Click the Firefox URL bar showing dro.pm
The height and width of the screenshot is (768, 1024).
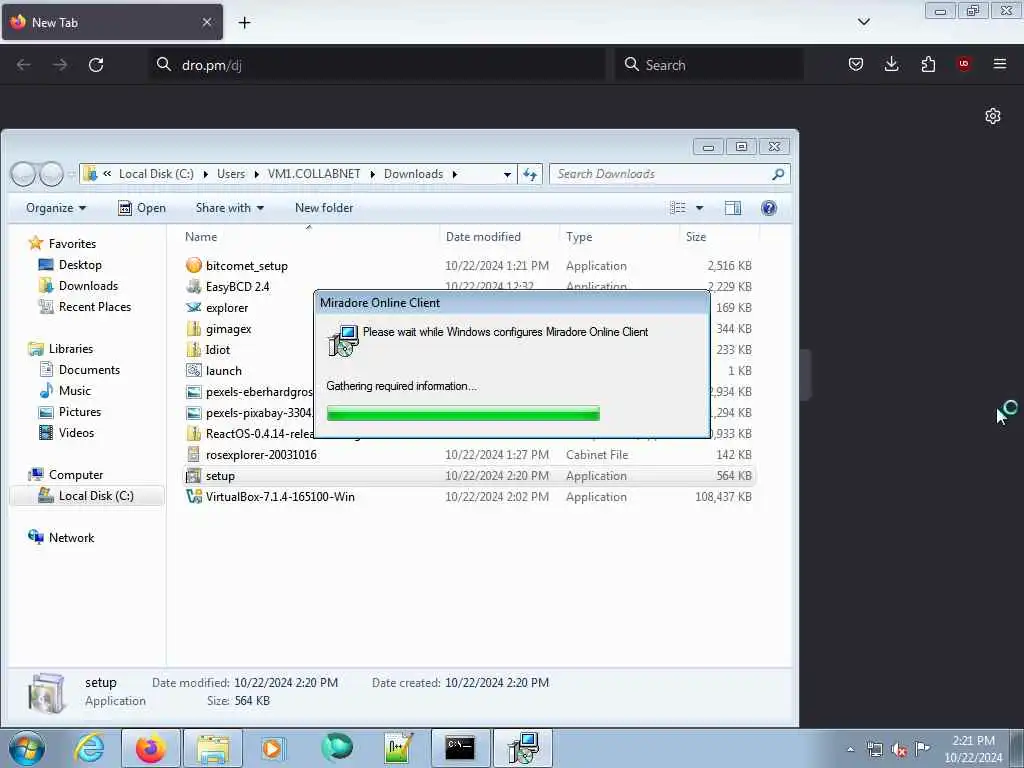click(377, 65)
